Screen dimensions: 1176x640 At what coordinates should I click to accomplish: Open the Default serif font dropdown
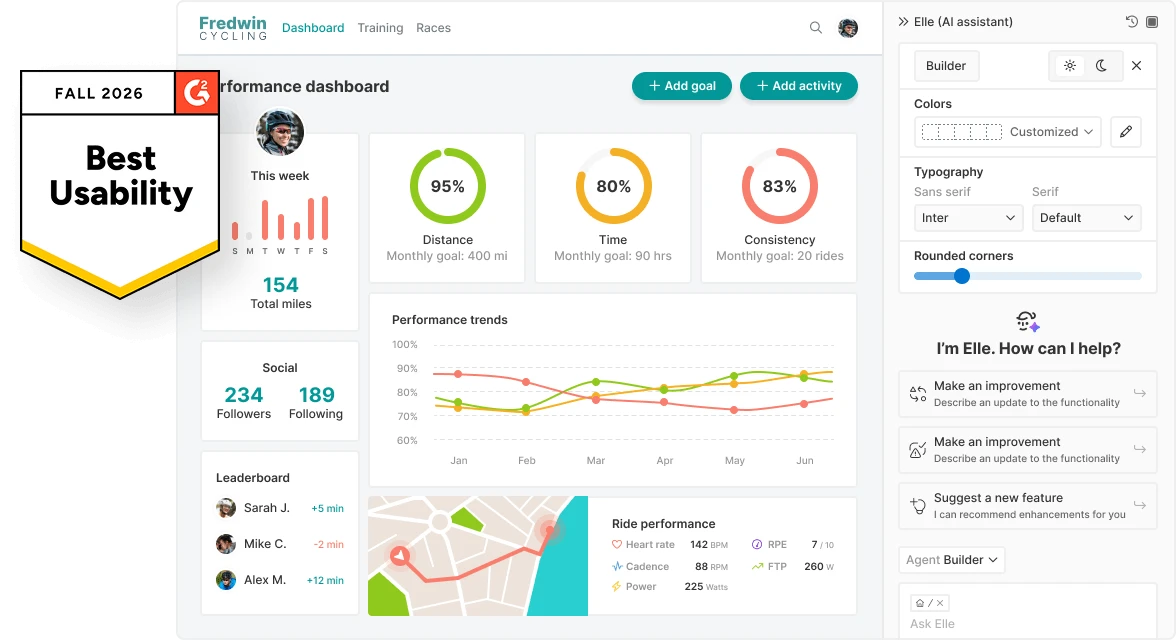[1086, 218]
